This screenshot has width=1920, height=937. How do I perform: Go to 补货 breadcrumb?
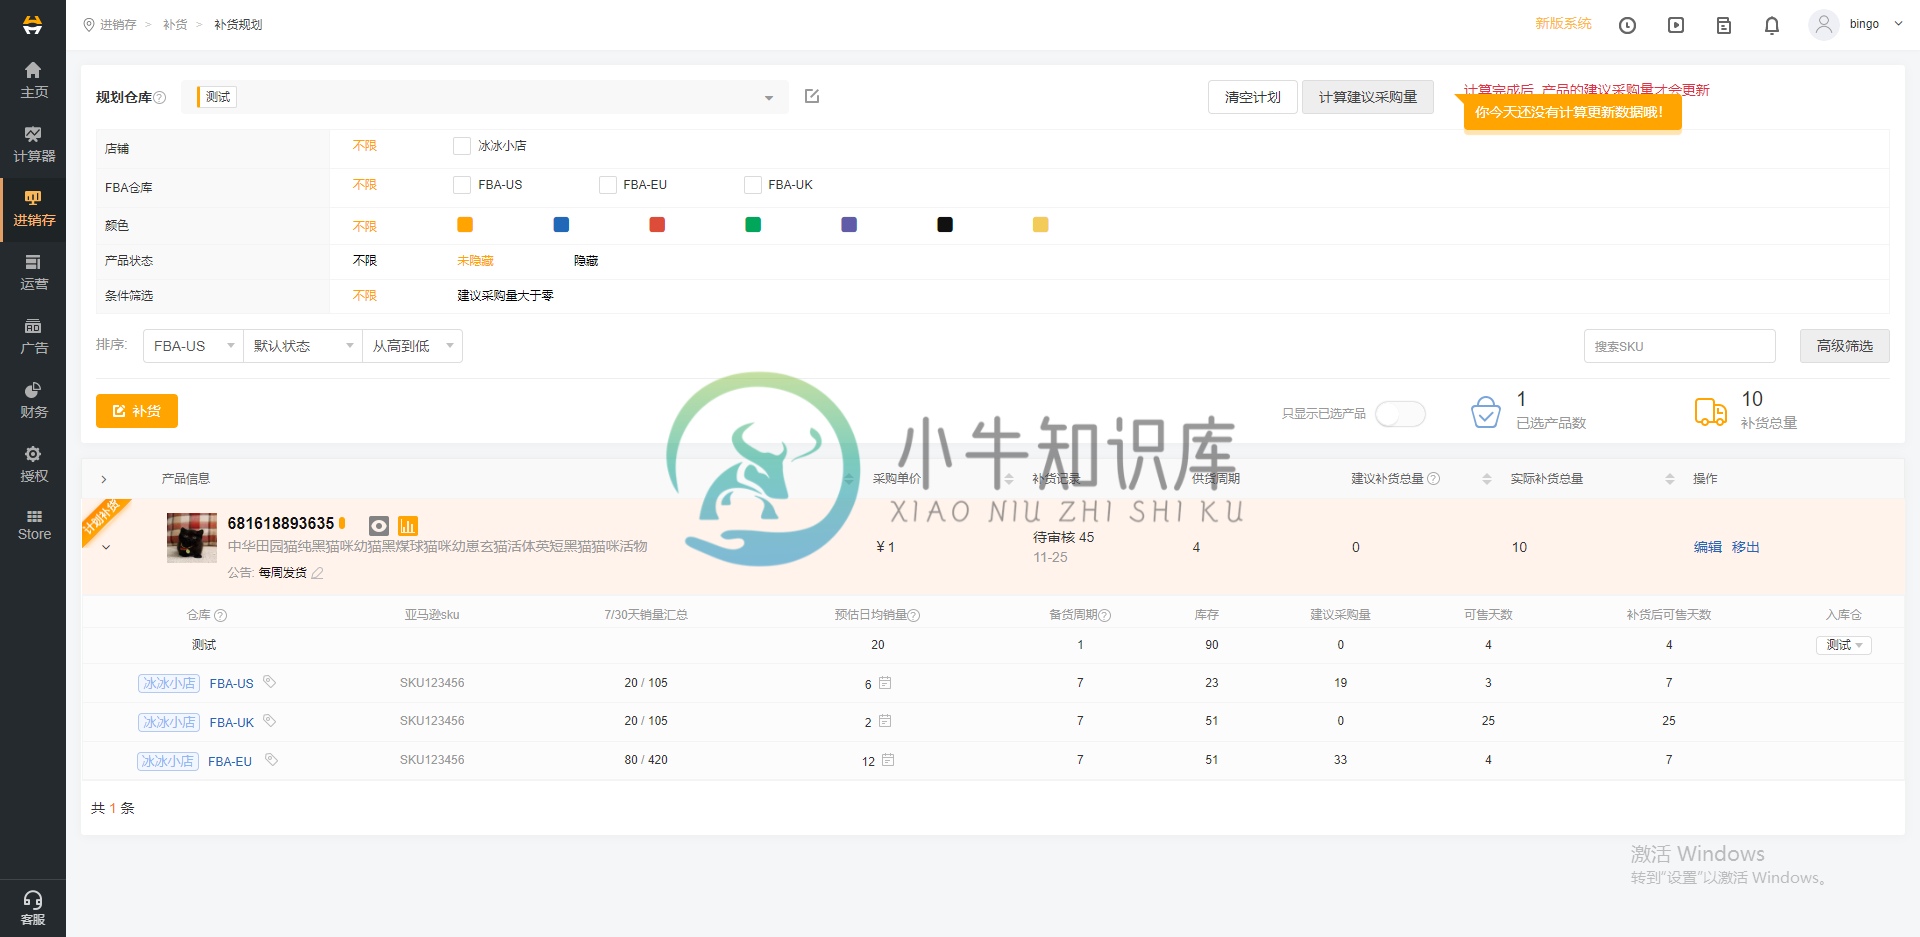175,25
